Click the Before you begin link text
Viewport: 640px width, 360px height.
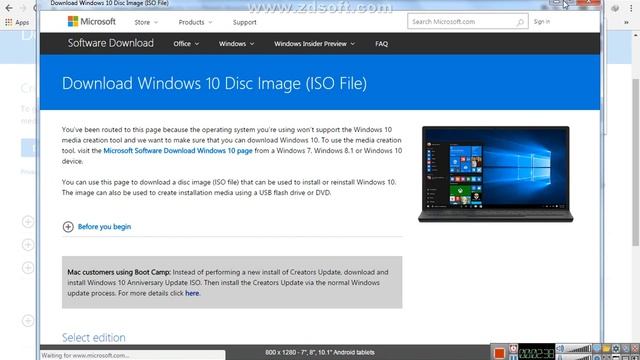pos(104,227)
